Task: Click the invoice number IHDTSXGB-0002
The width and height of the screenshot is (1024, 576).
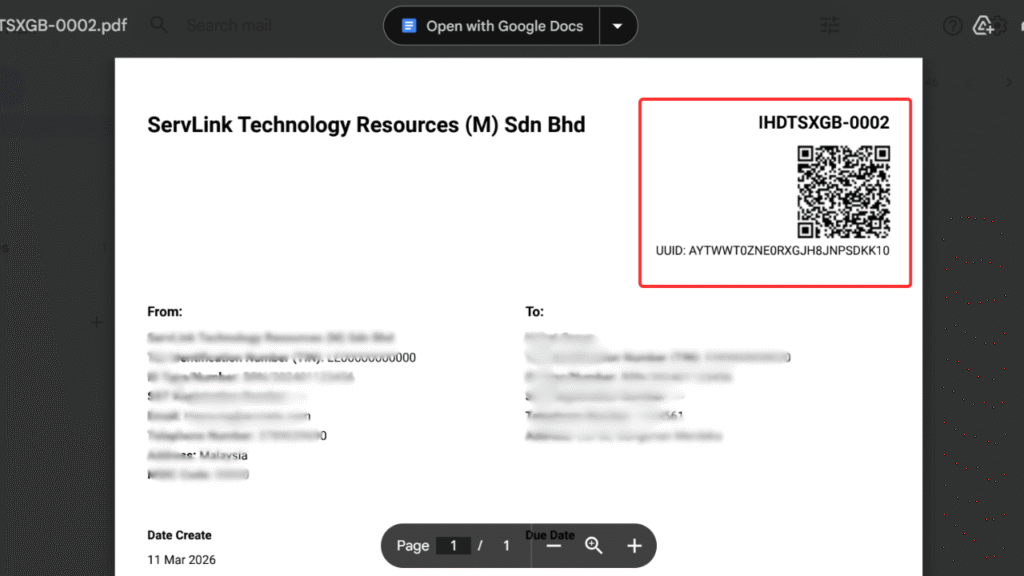Action: pyautogui.click(x=823, y=123)
